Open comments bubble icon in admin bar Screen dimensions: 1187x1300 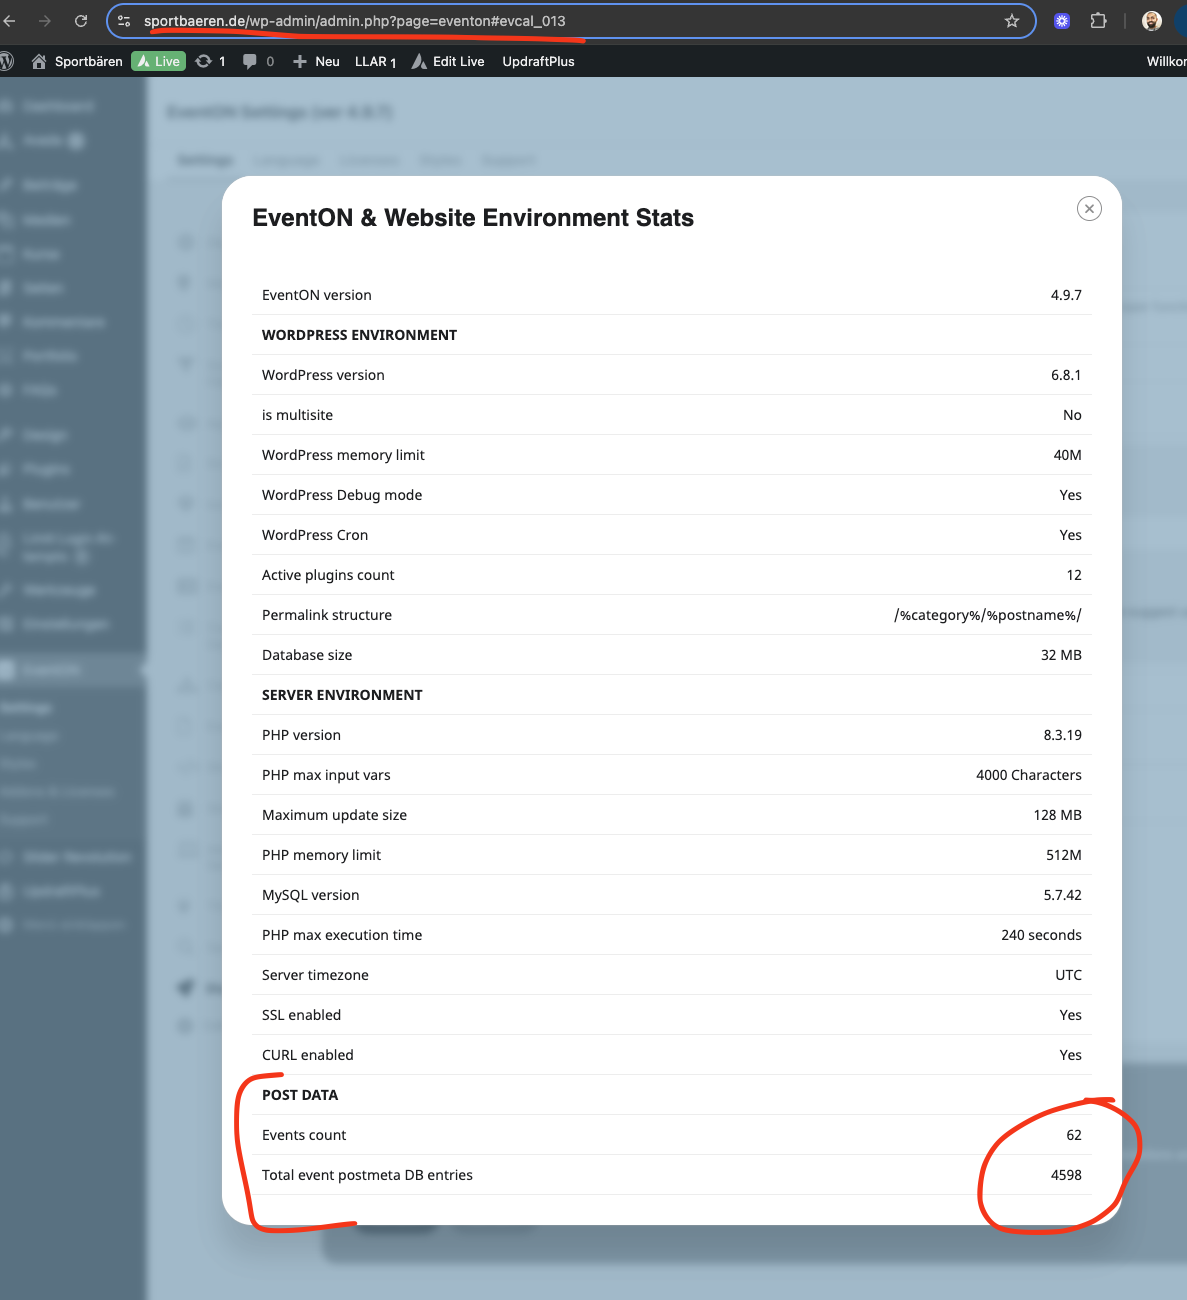(258, 61)
